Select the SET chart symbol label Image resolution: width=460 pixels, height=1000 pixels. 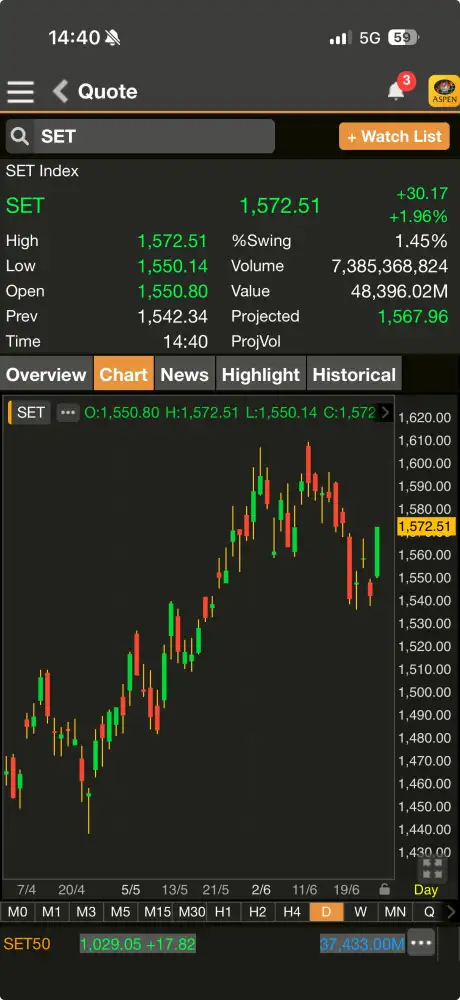coord(30,413)
